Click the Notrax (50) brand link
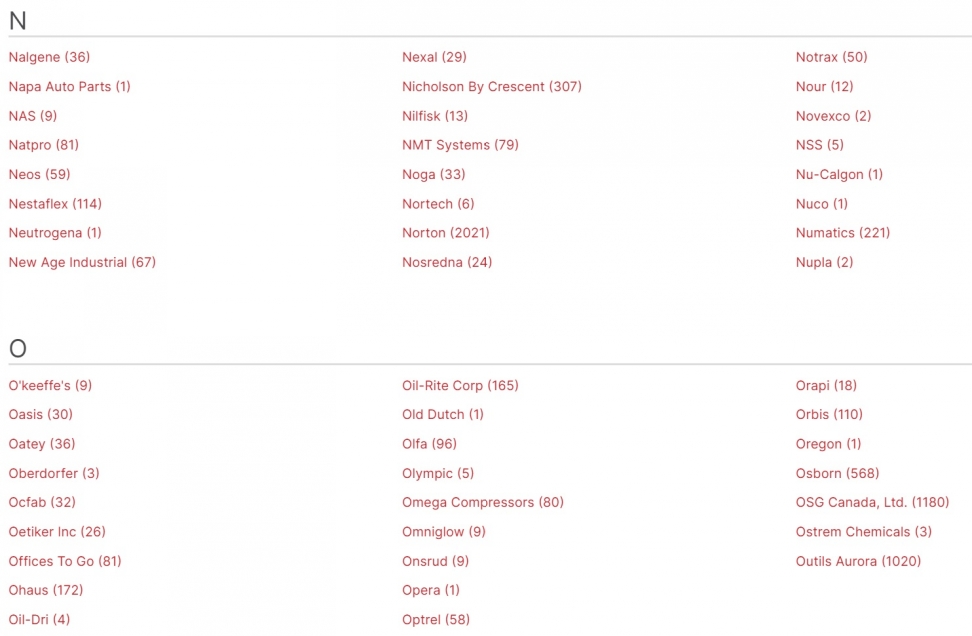 831,57
